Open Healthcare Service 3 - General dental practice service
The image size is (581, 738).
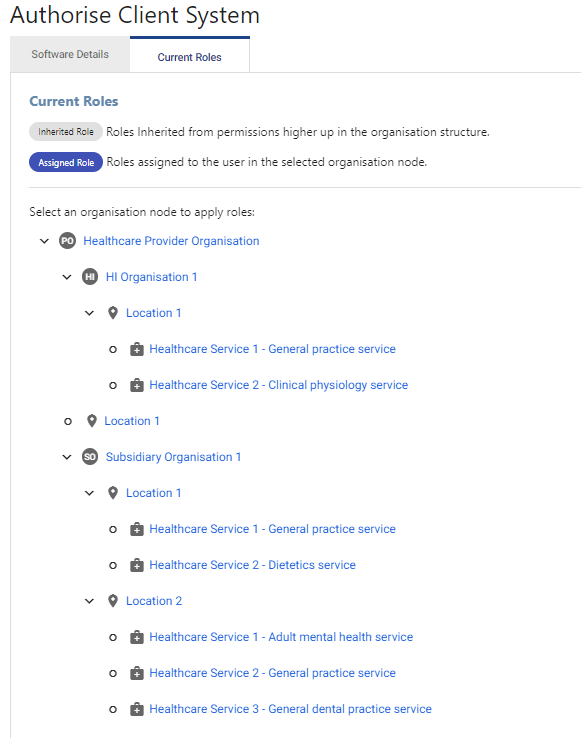pos(290,709)
